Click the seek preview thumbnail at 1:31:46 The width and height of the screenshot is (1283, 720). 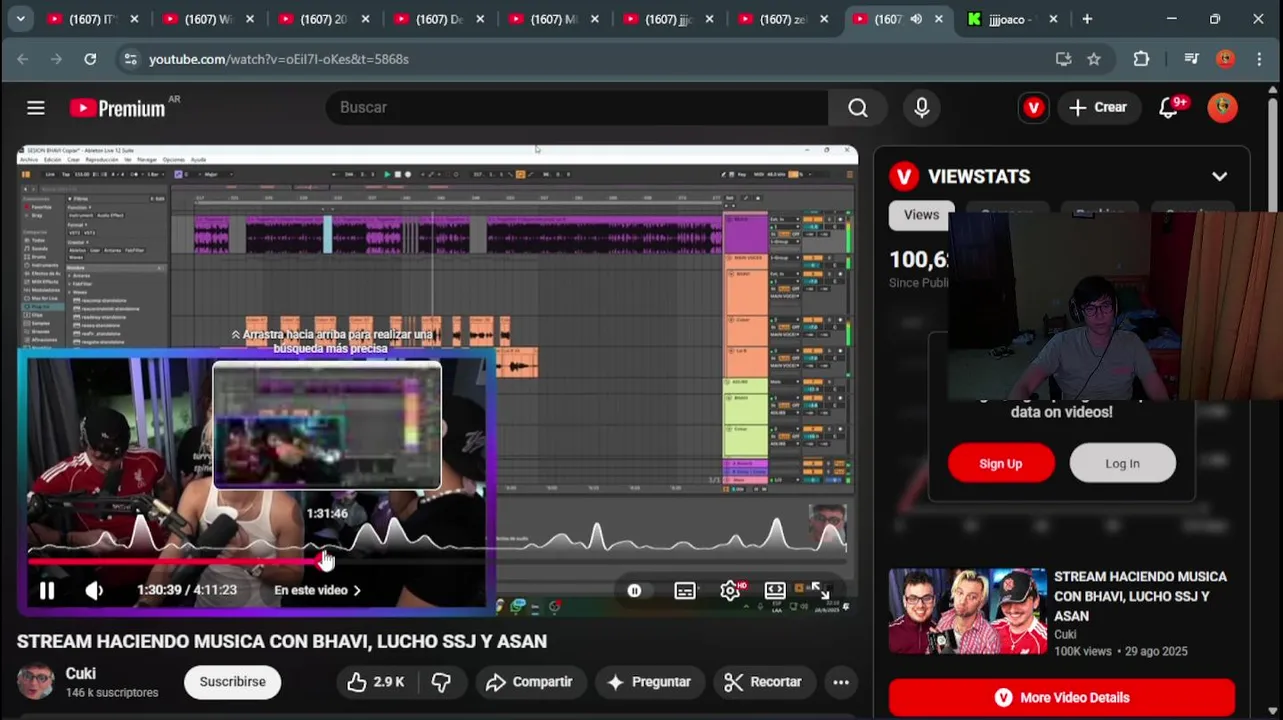pyautogui.click(x=327, y=425)
